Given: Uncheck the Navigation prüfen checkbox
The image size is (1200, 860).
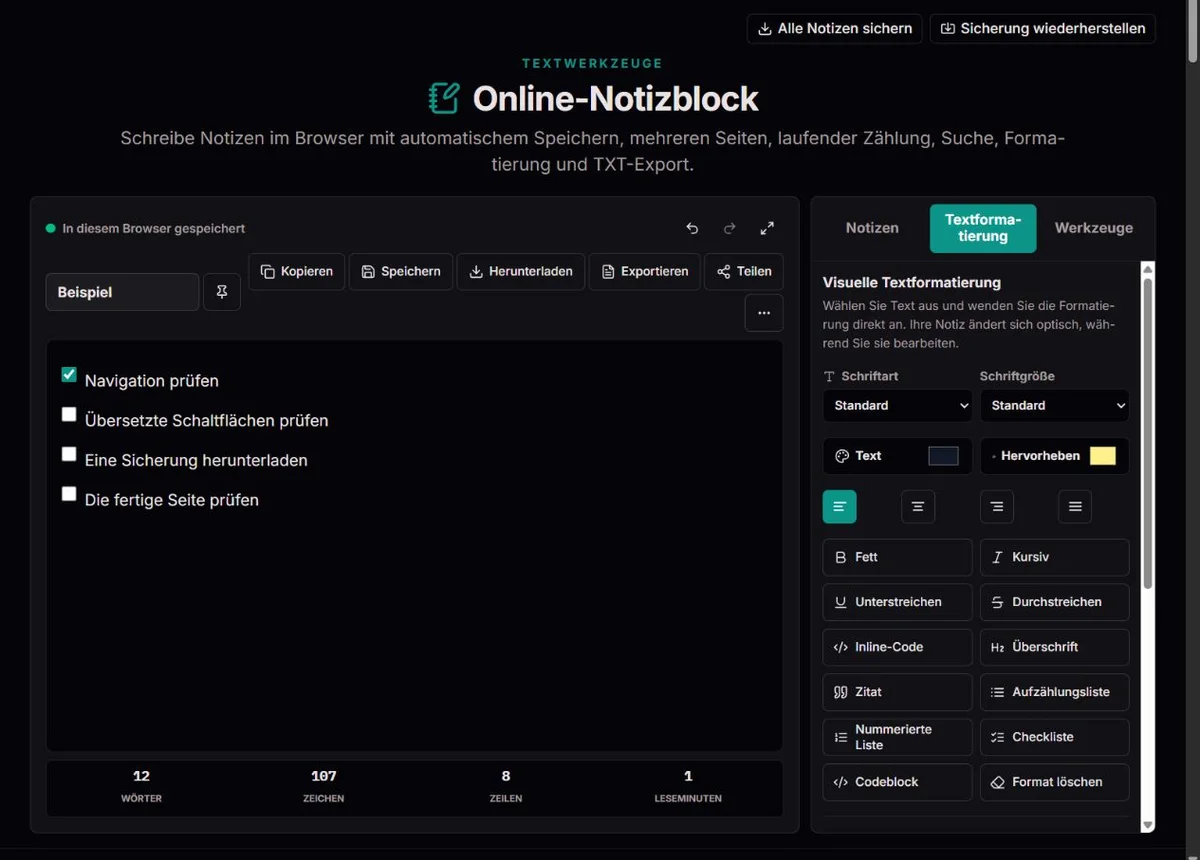Looking at the screenshot, I should click(69, 375).
